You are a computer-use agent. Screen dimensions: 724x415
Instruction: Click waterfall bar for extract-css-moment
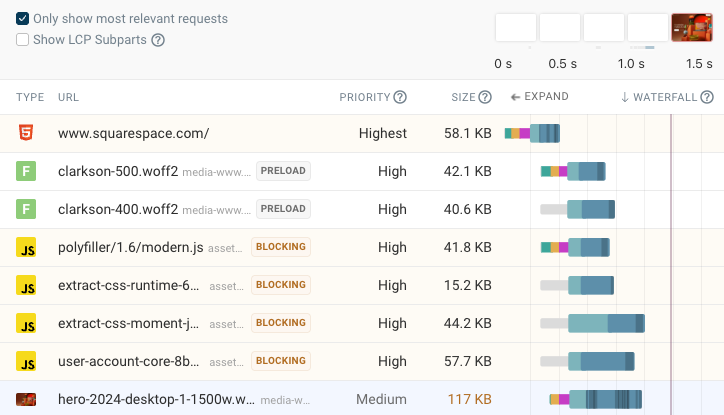pyautogui.click(x=592, y=323)
